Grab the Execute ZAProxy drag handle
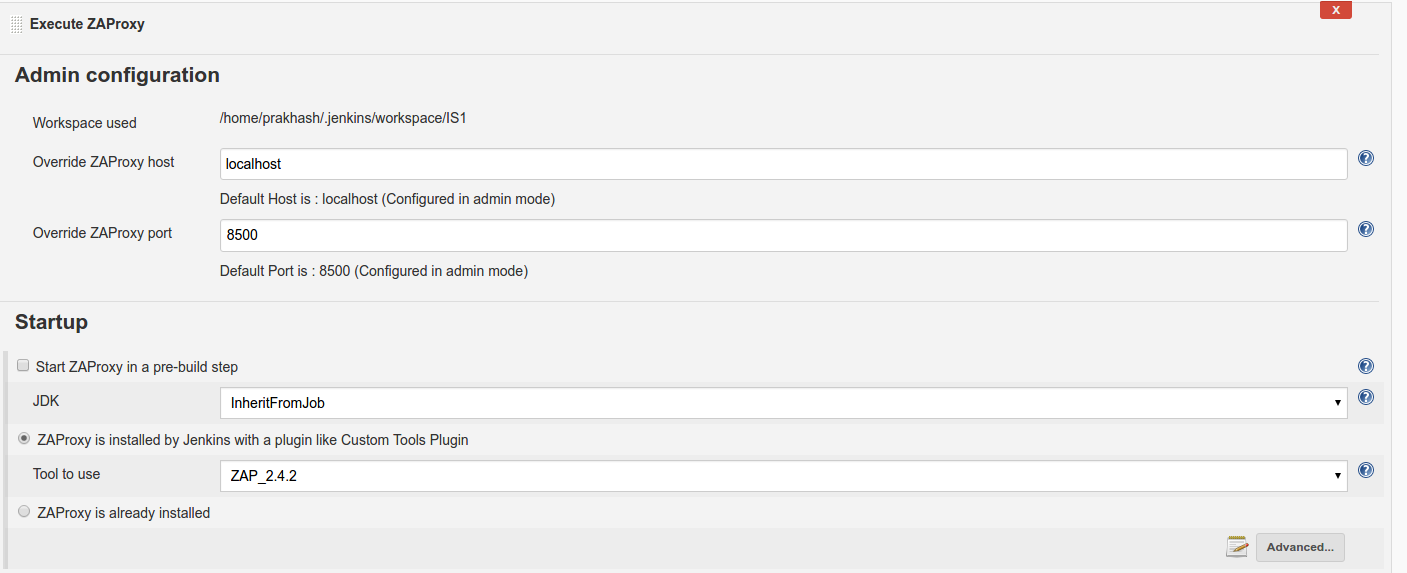 (16, 24)
